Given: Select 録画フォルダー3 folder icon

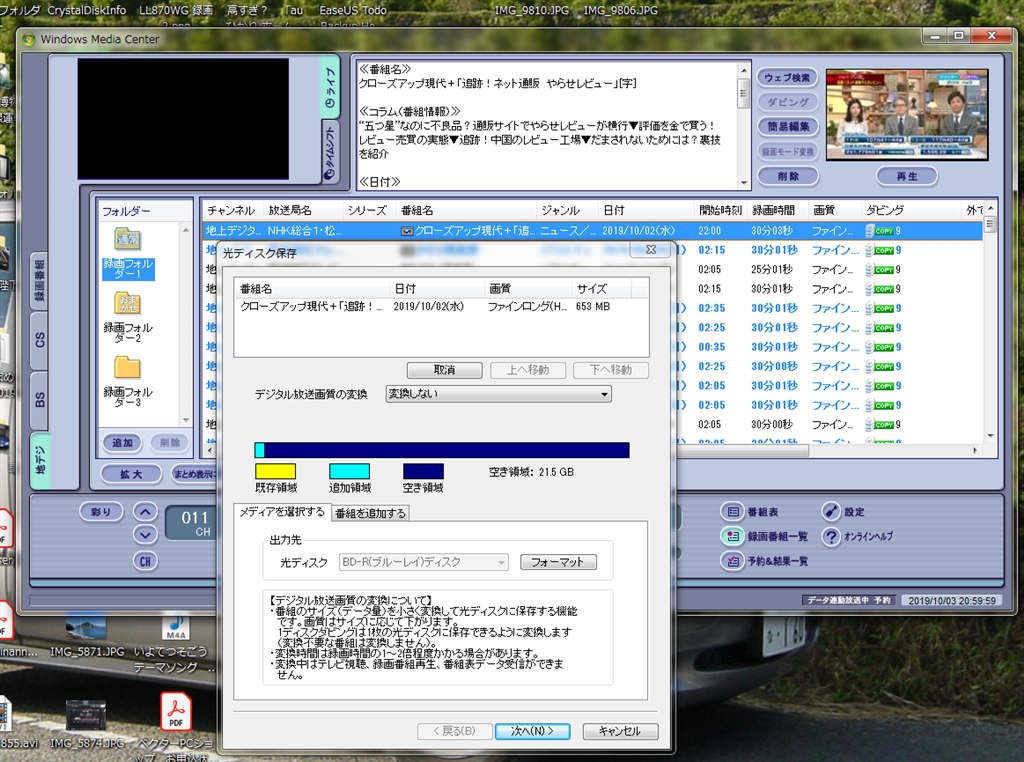Looking at the screenshot, I should click(127, 368).
